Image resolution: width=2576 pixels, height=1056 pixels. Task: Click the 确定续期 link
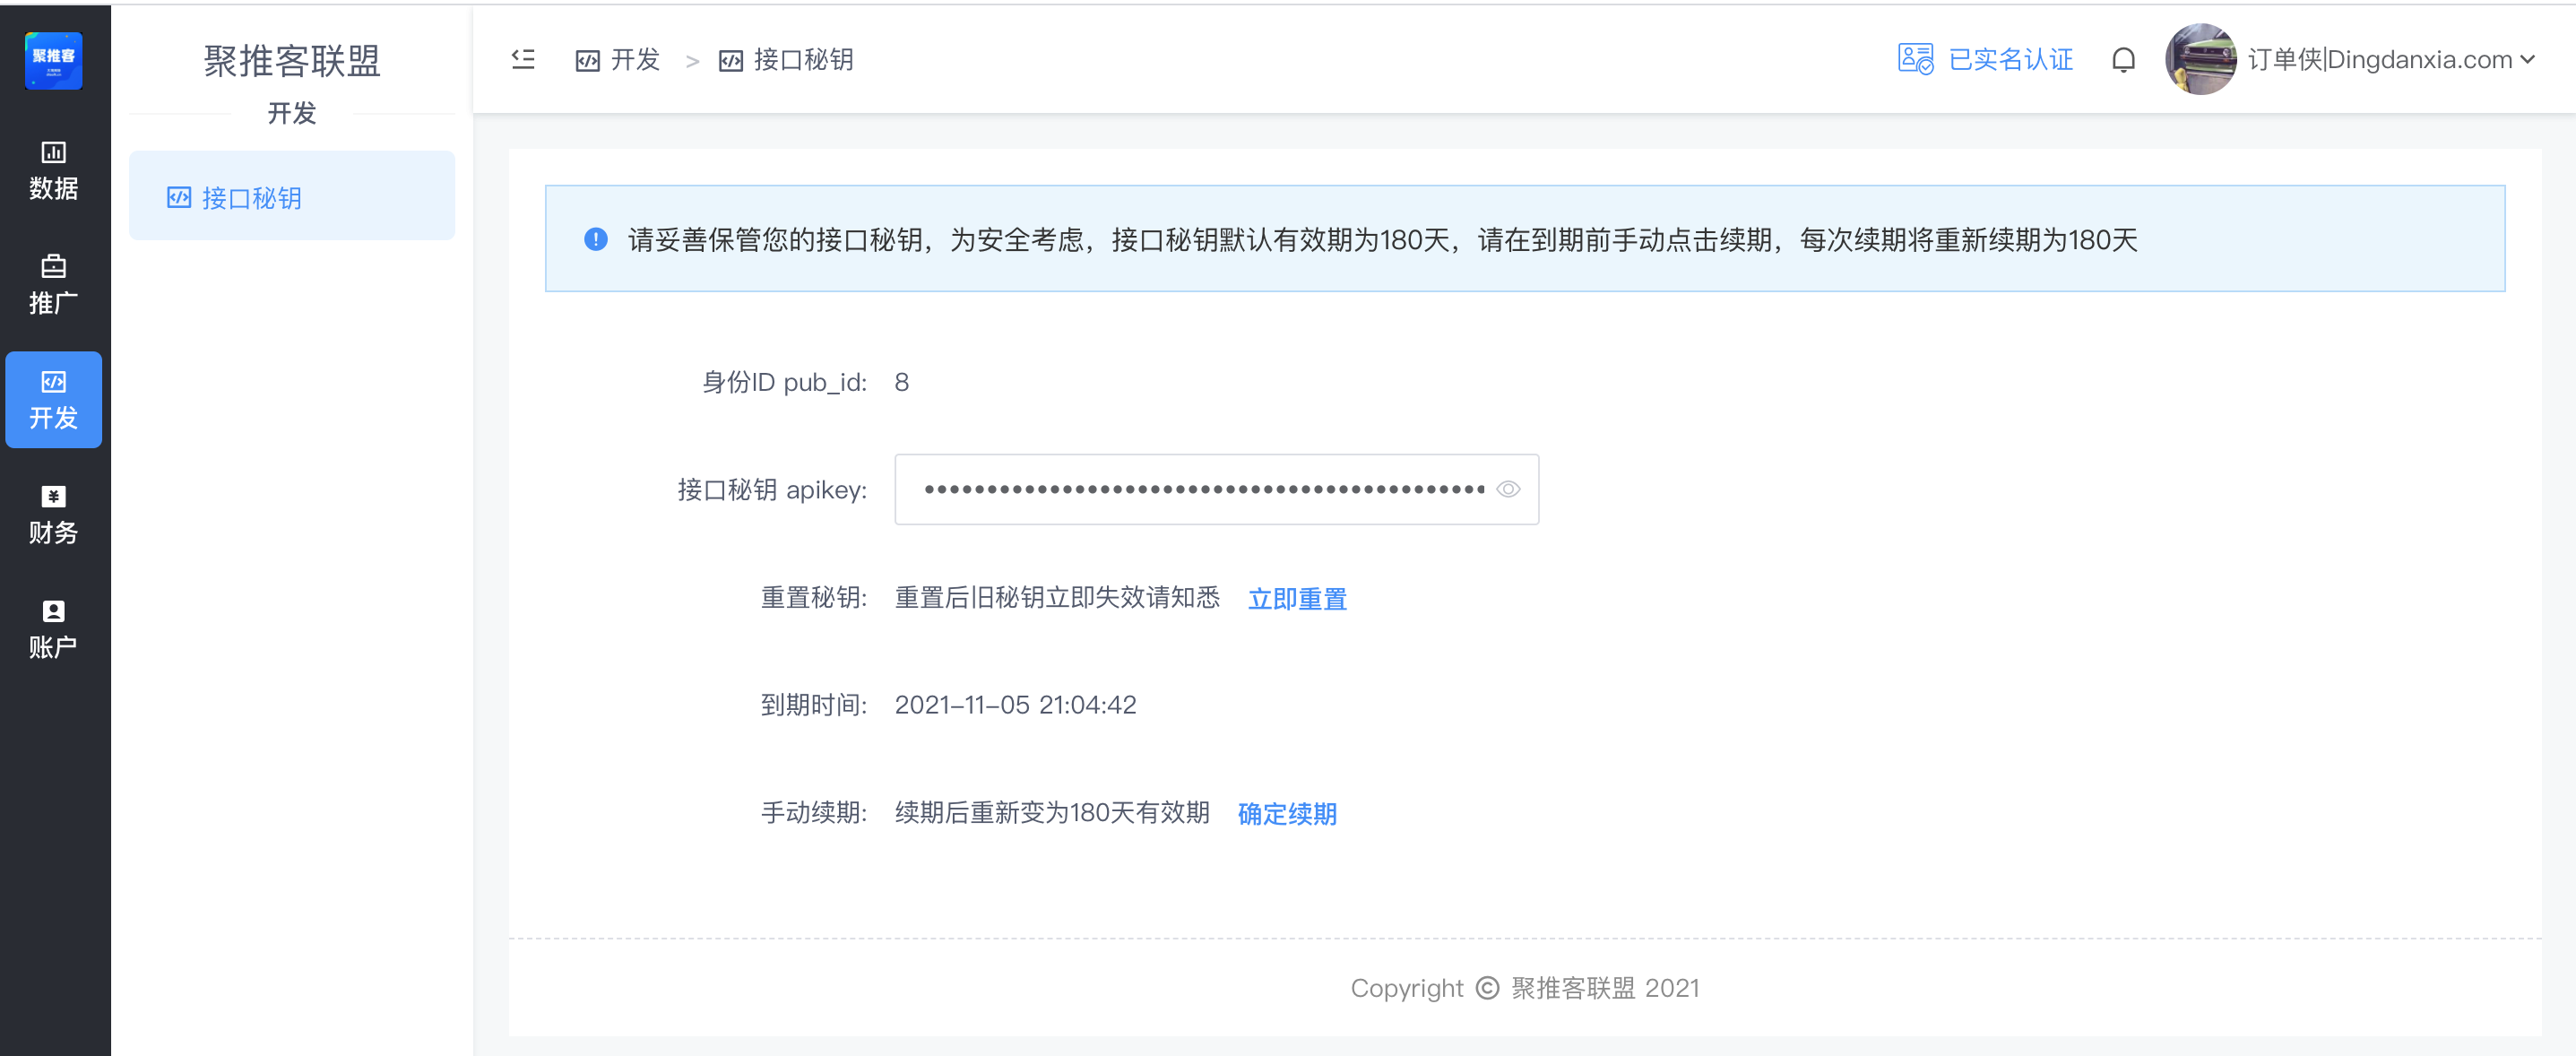pyautogui.click(x=1287, y=814)
